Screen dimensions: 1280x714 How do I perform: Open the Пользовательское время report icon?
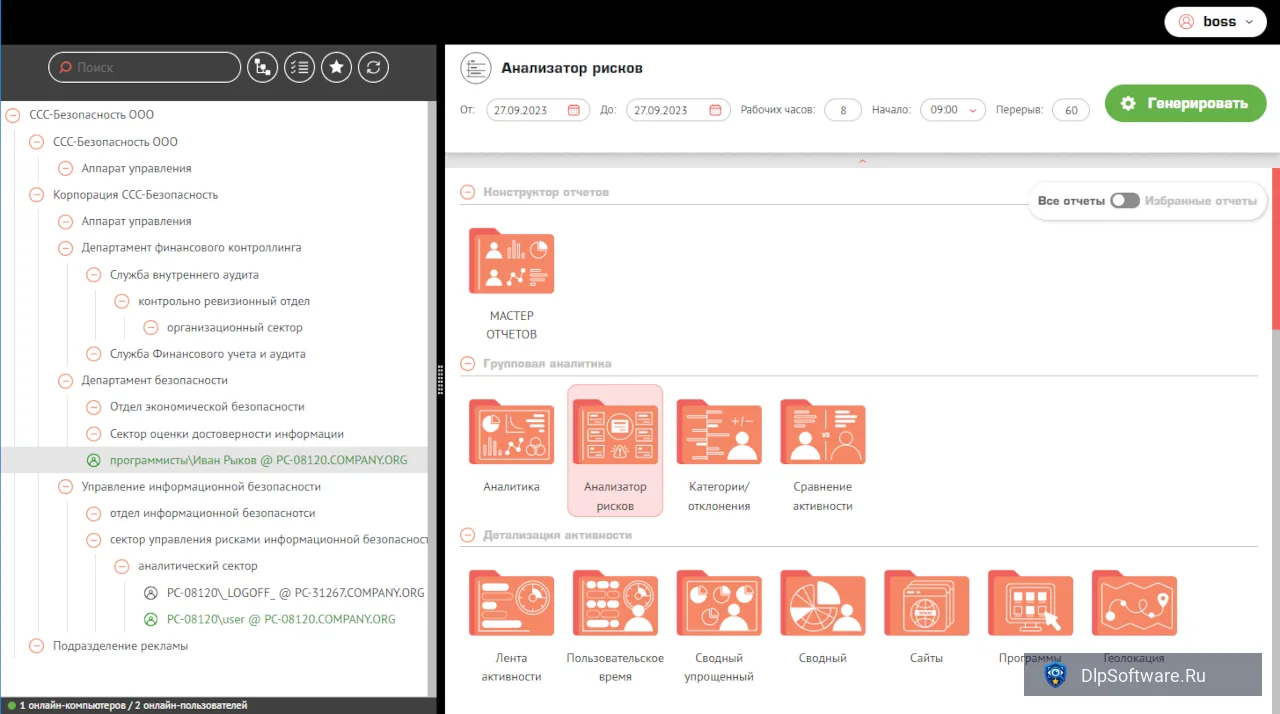[615, 603]
